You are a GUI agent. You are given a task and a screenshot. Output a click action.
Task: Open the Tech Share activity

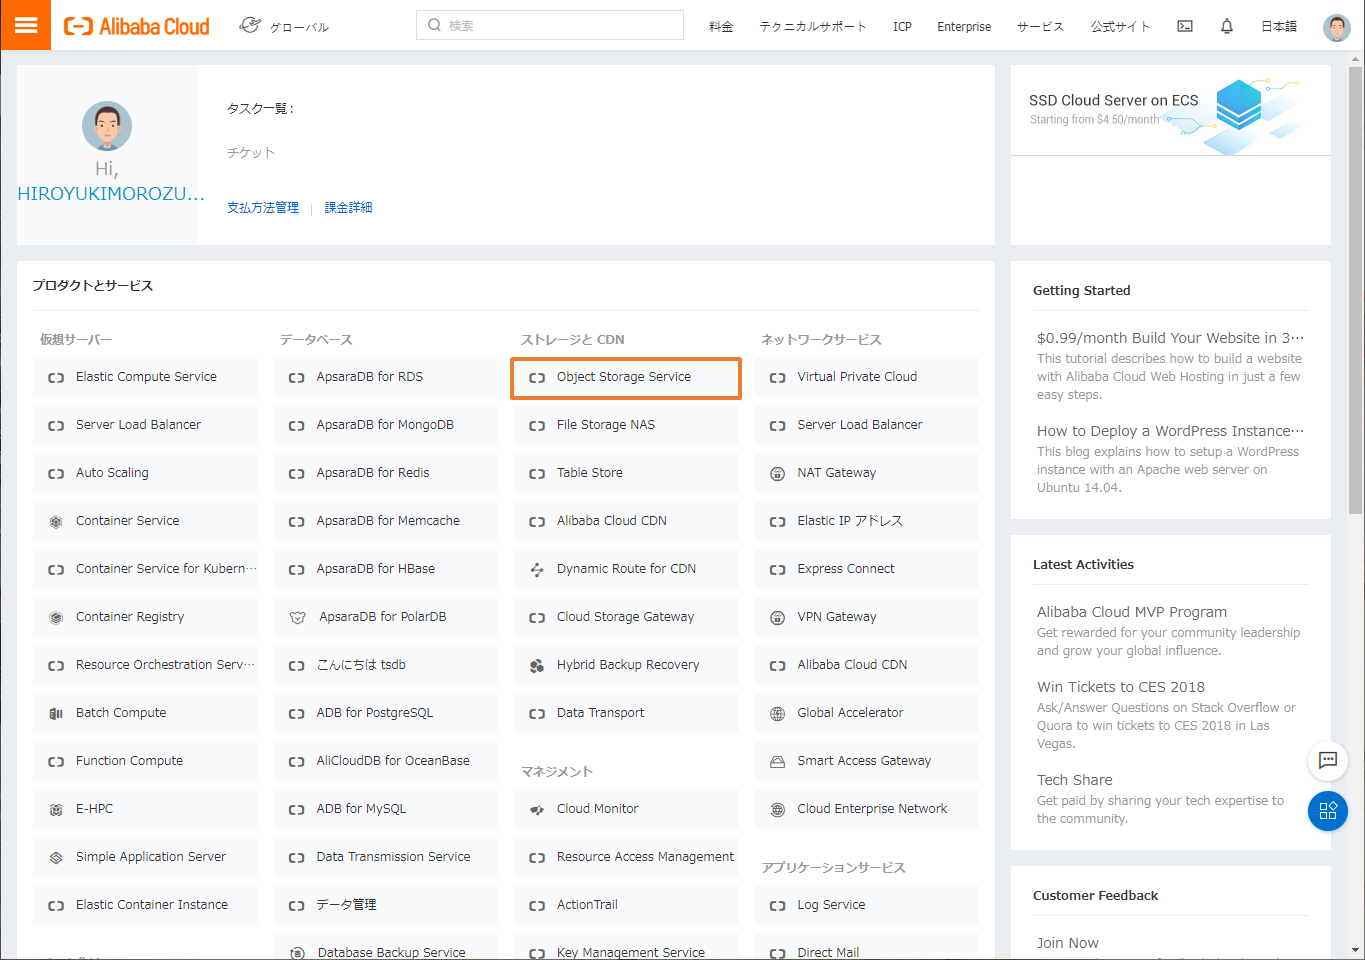tap(1075, 780)
